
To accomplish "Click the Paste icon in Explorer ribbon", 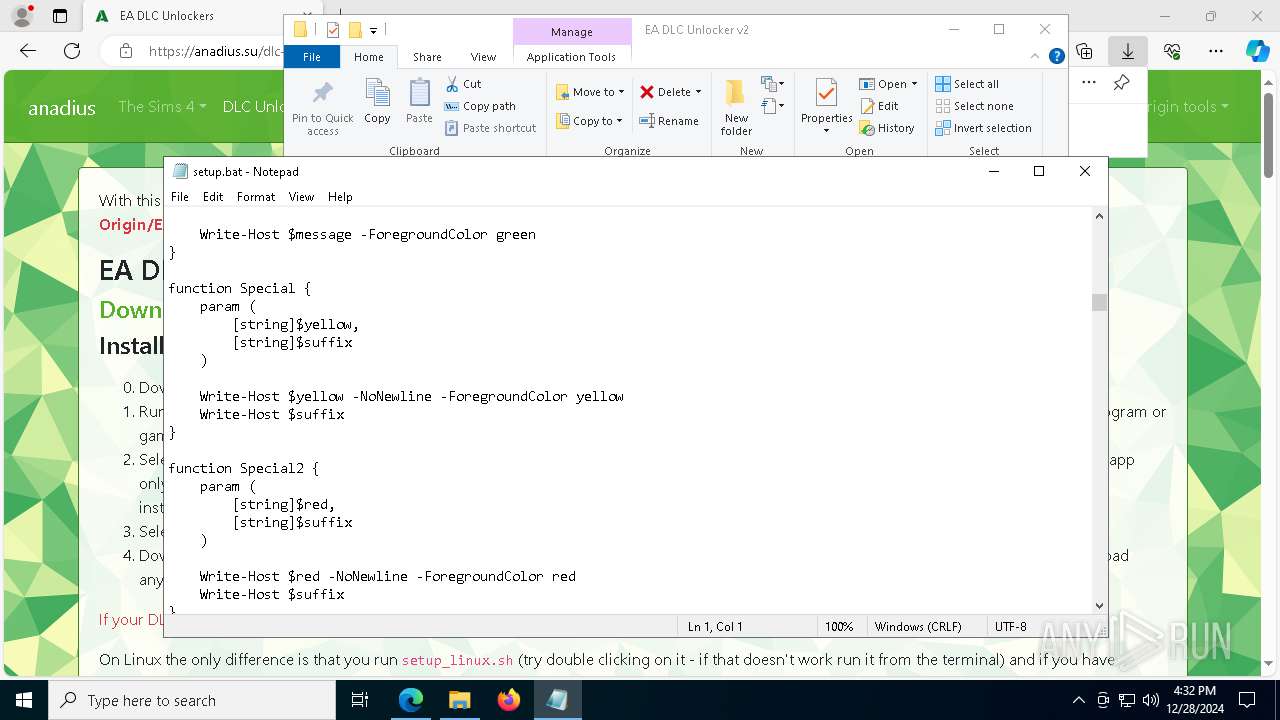I will 419,101.
